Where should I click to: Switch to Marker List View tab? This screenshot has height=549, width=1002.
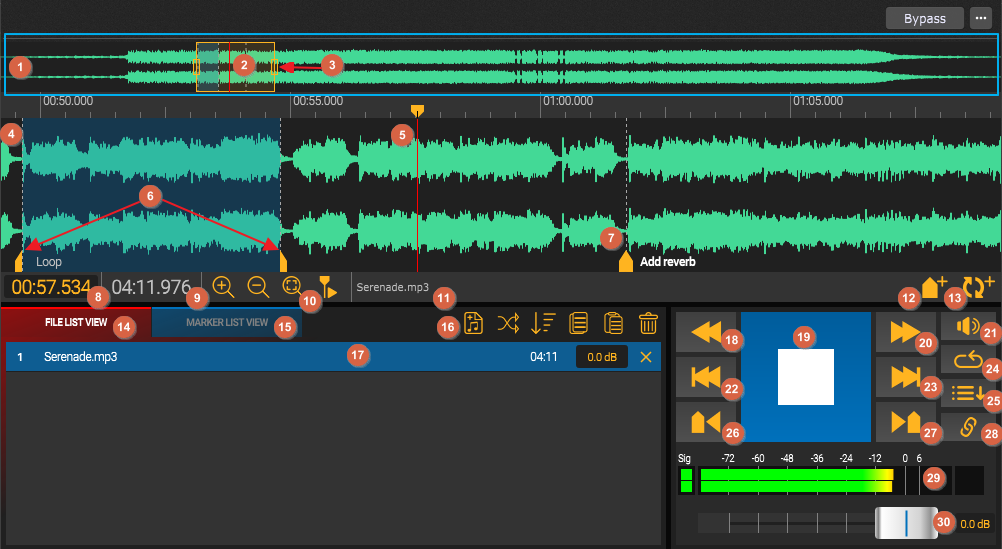click(227, 322)
